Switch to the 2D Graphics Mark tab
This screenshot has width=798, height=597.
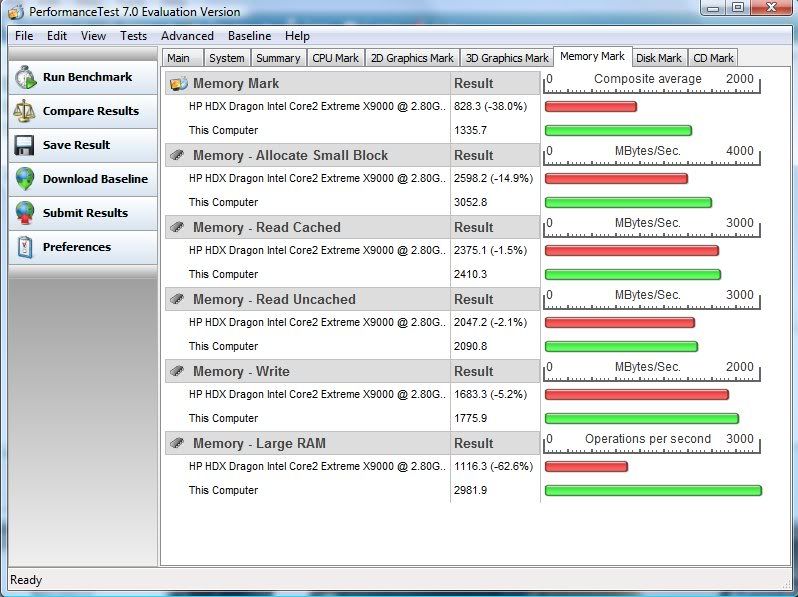coord(412,58)
